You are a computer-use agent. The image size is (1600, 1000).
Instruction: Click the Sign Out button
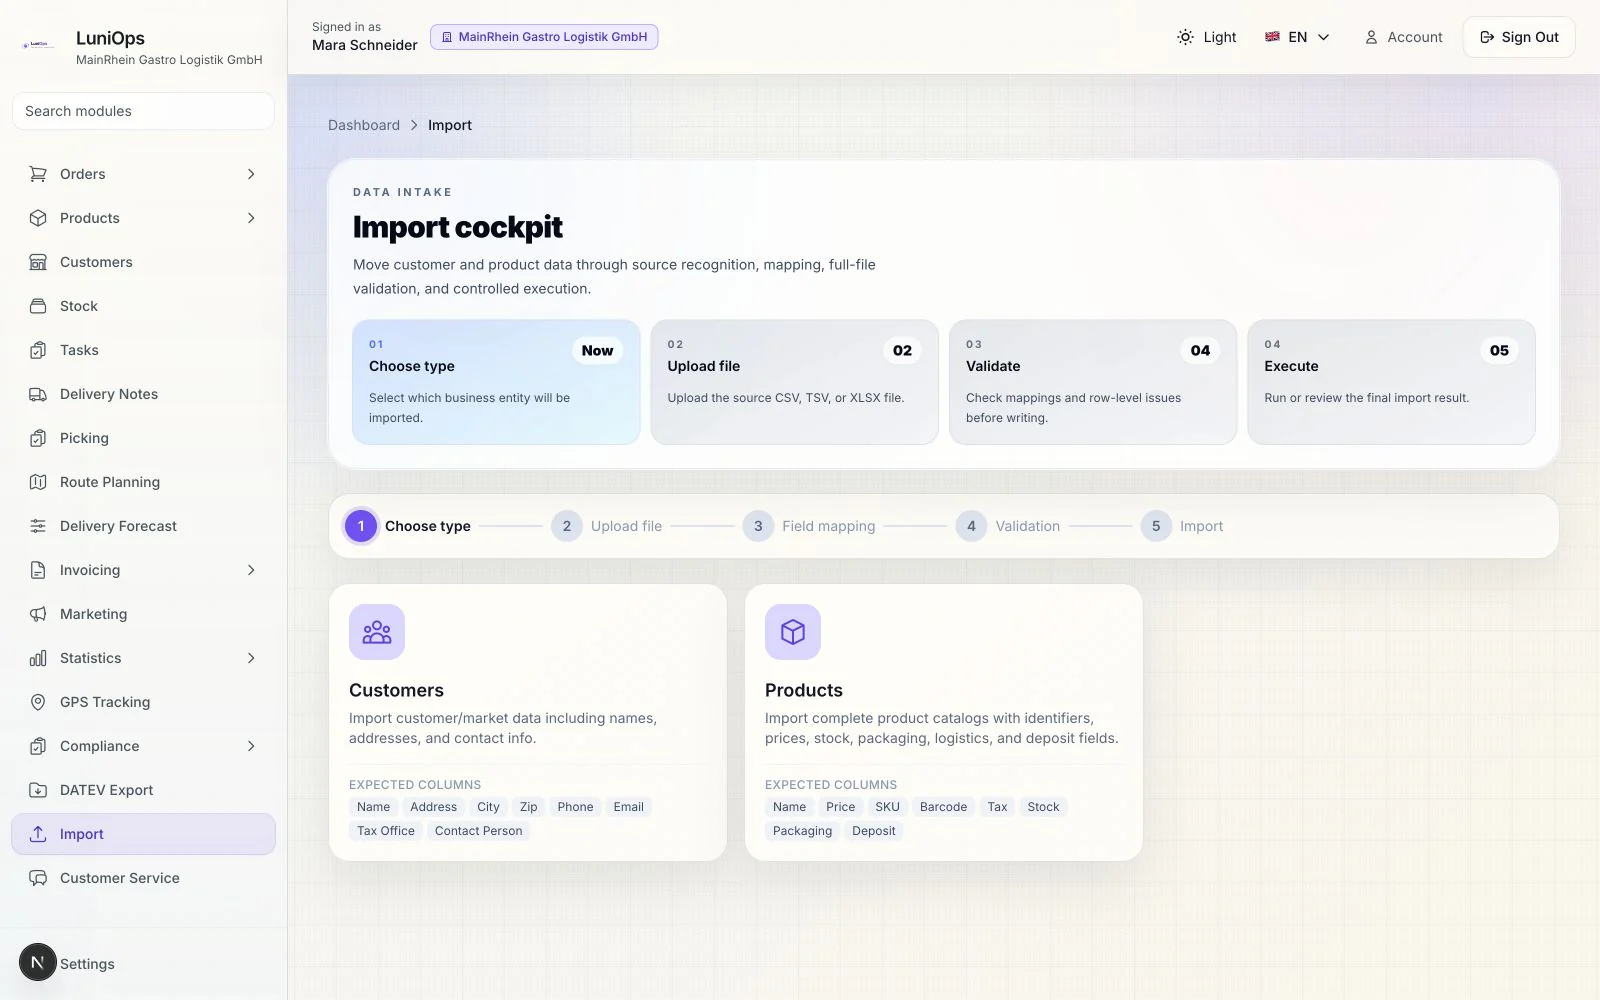(1519, 37)
